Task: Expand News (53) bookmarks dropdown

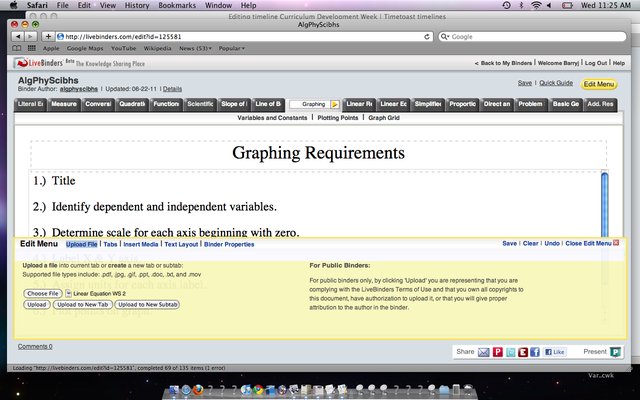Action: [195, 48]
